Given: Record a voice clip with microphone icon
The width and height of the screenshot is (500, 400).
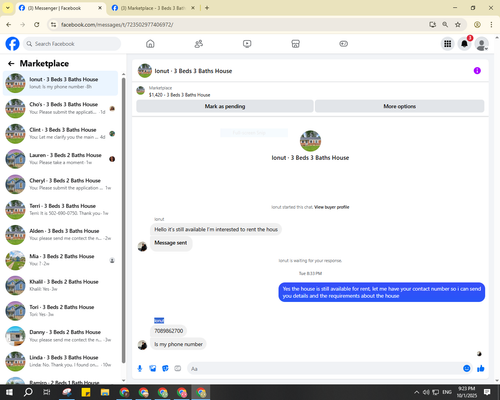Looking at the screenshot, I should coord(140,368).
